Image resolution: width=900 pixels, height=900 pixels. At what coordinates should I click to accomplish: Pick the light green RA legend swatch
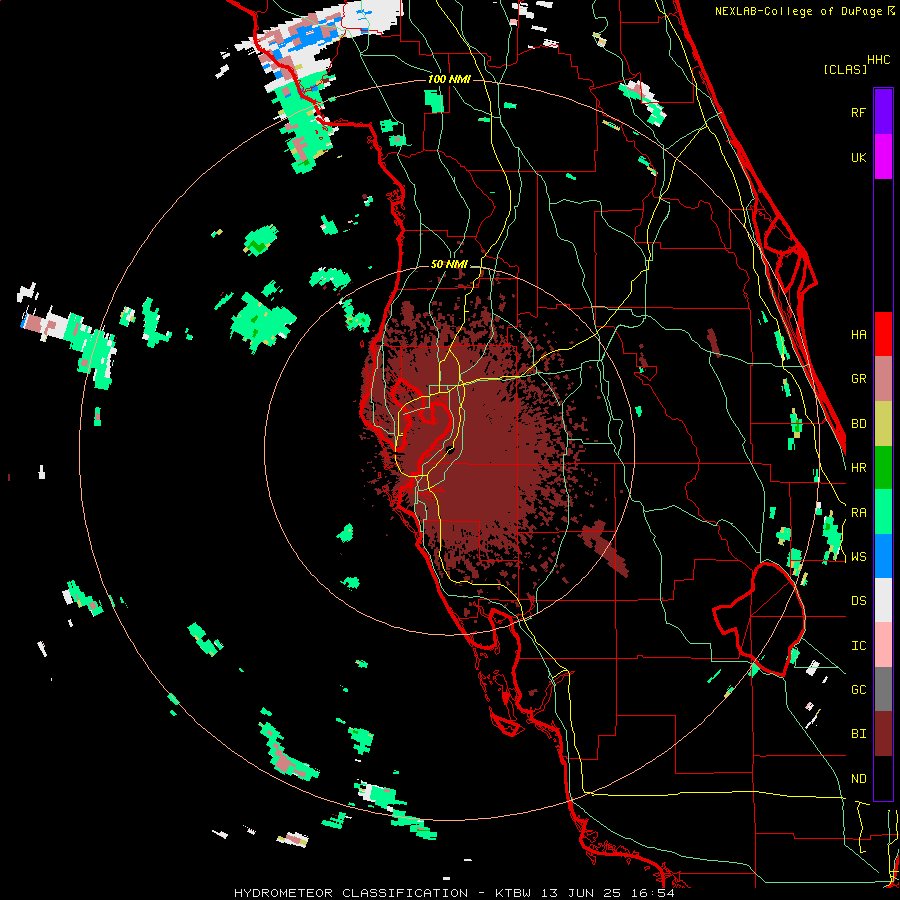pyautogui.click(x=883, y=511)
